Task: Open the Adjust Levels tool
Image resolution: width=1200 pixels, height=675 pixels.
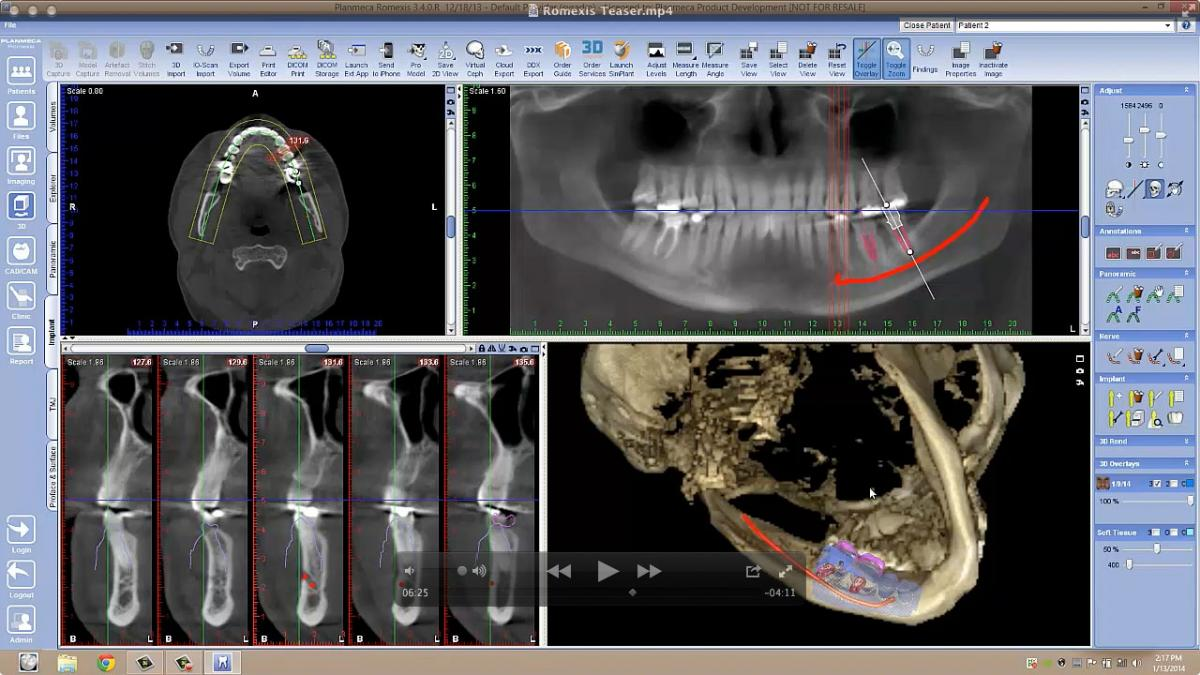Action: tap(656, 59)
